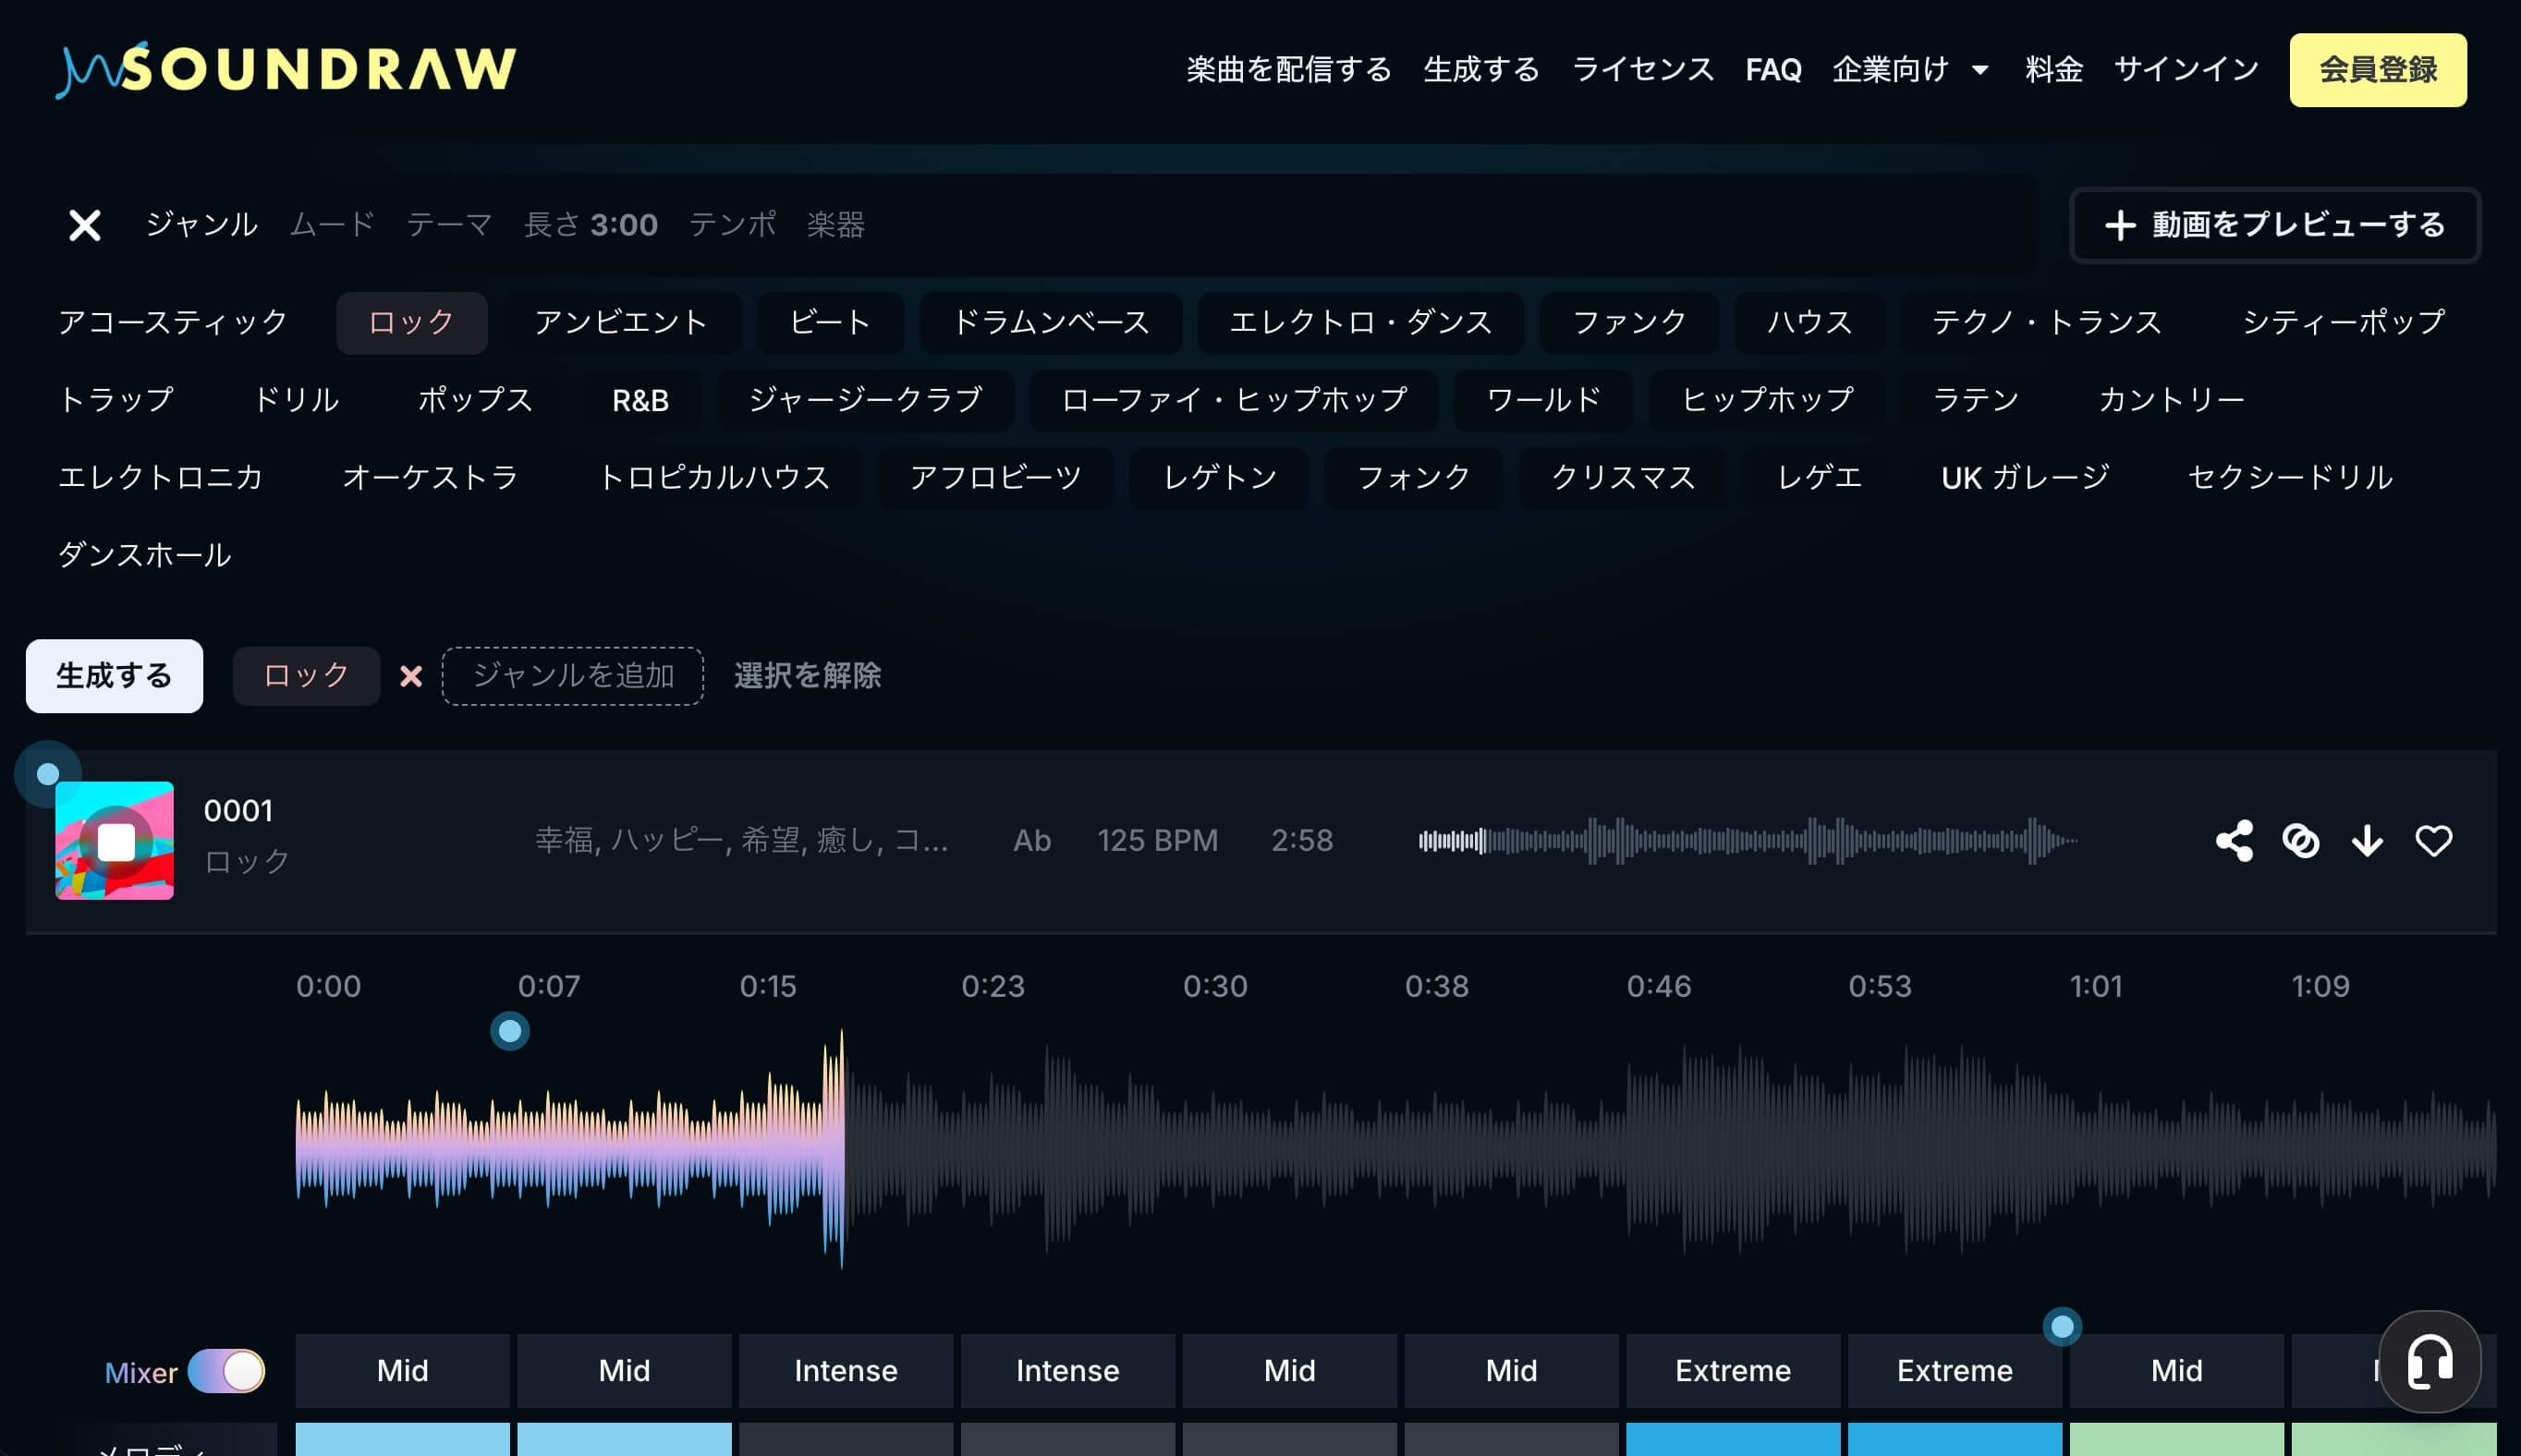Screen dimensions: 2521x1456
Task: Open the テンポ filter section
Action: [x=734, y=225]
